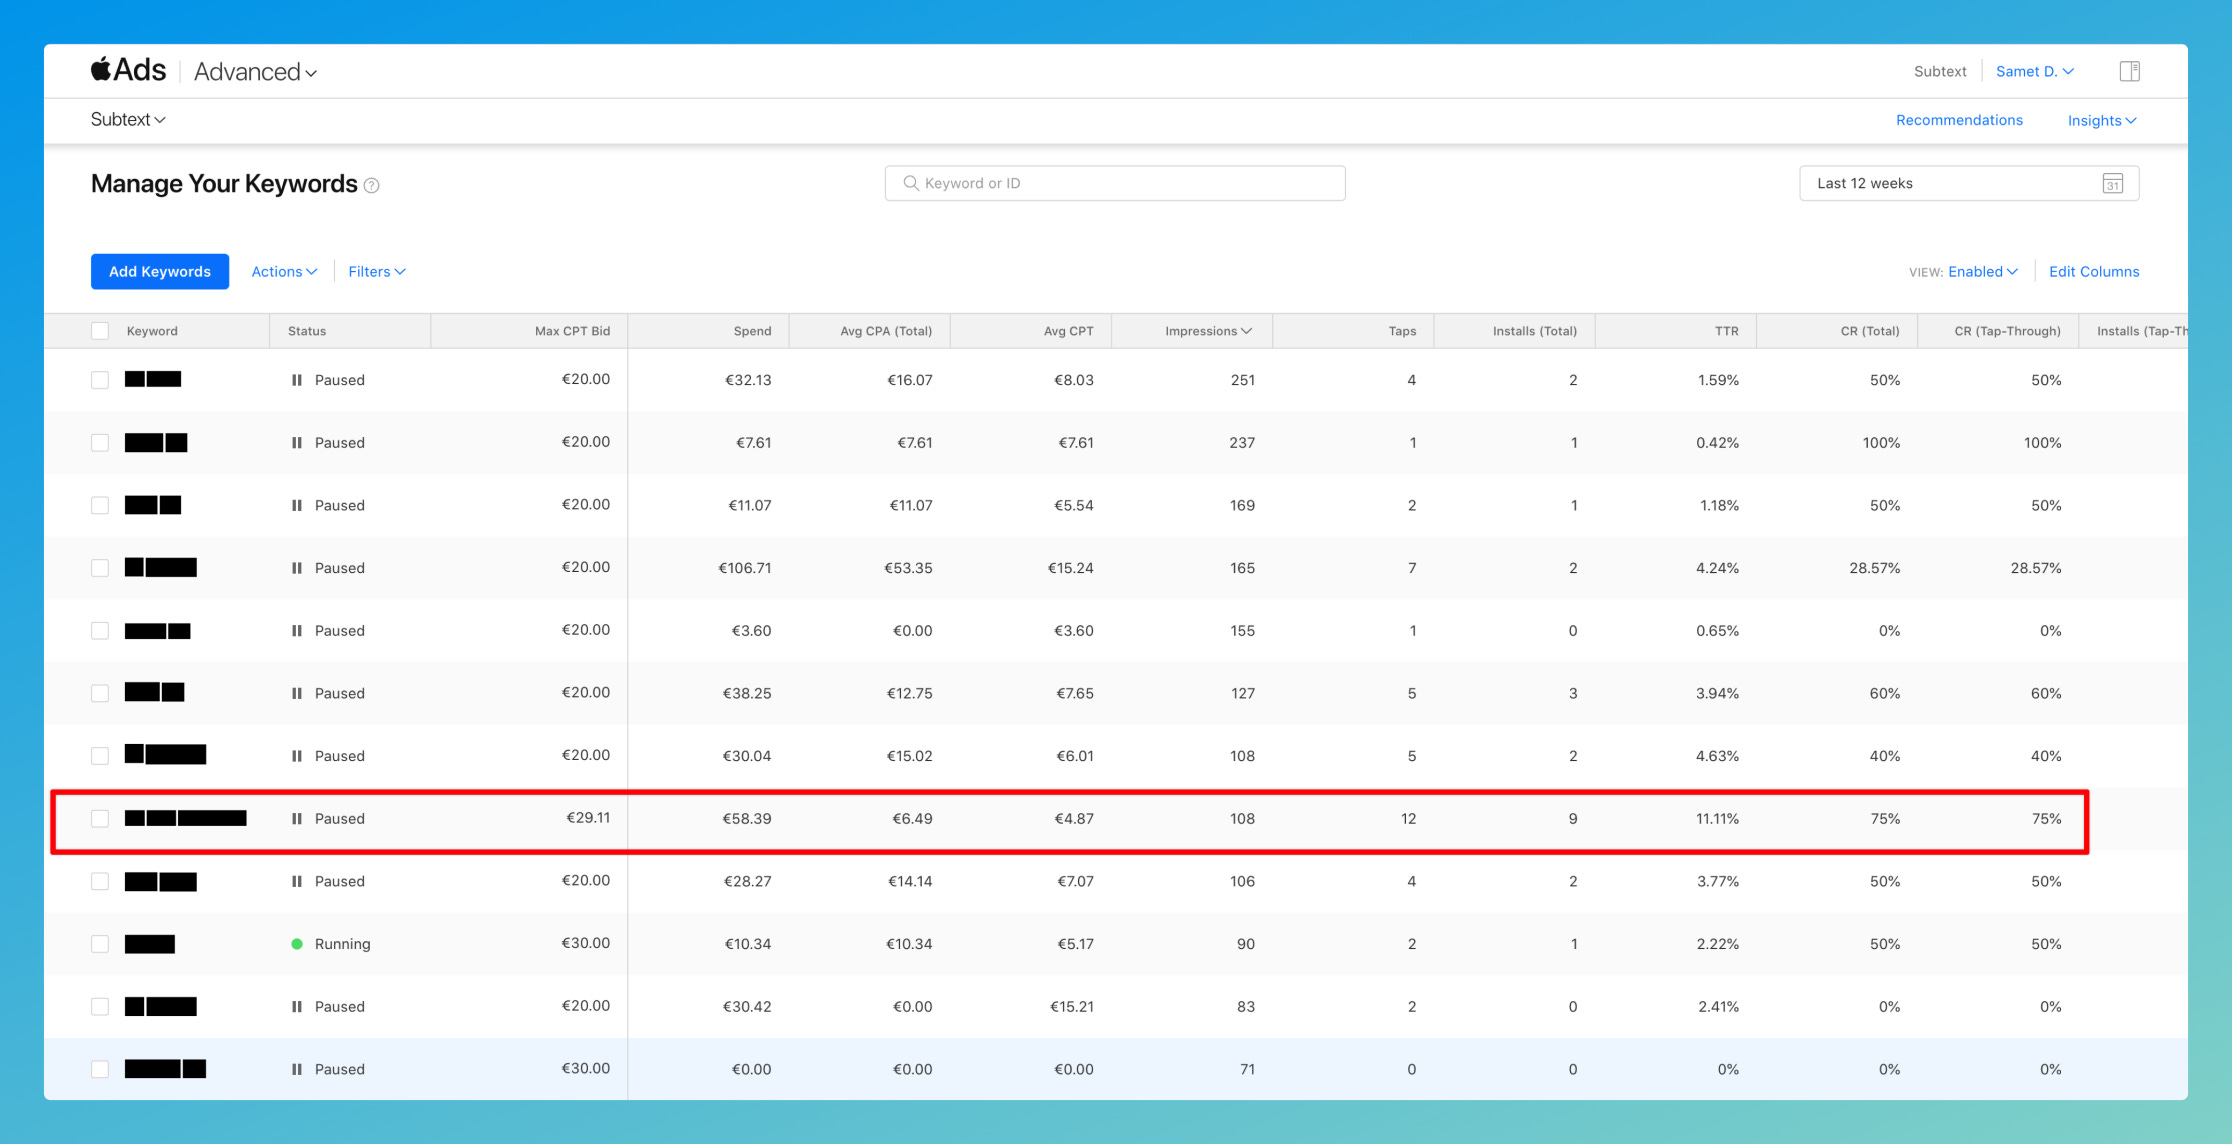
Task: Open the calendar icon in date range field
Action: click(x=2112, y=183)
